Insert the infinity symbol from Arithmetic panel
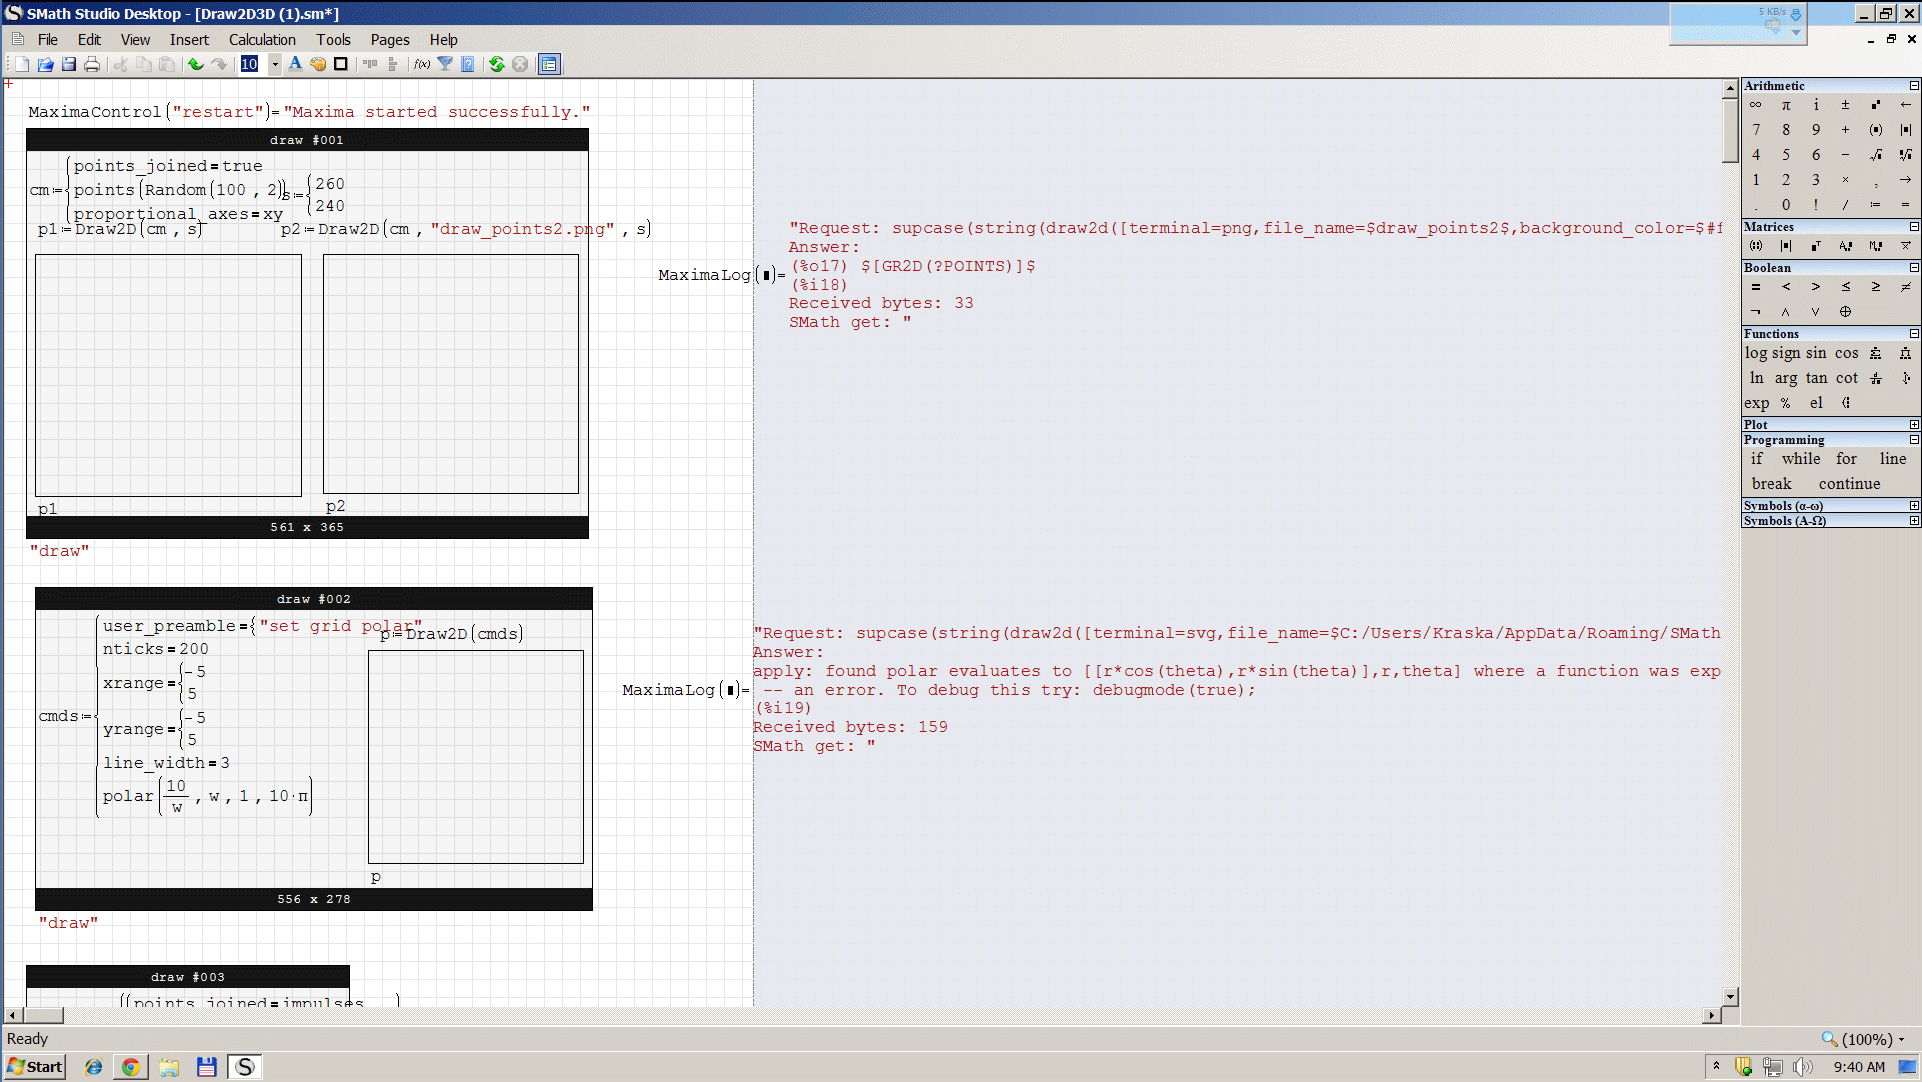Screen dimensions: 1922x1082 point(1756,105)
